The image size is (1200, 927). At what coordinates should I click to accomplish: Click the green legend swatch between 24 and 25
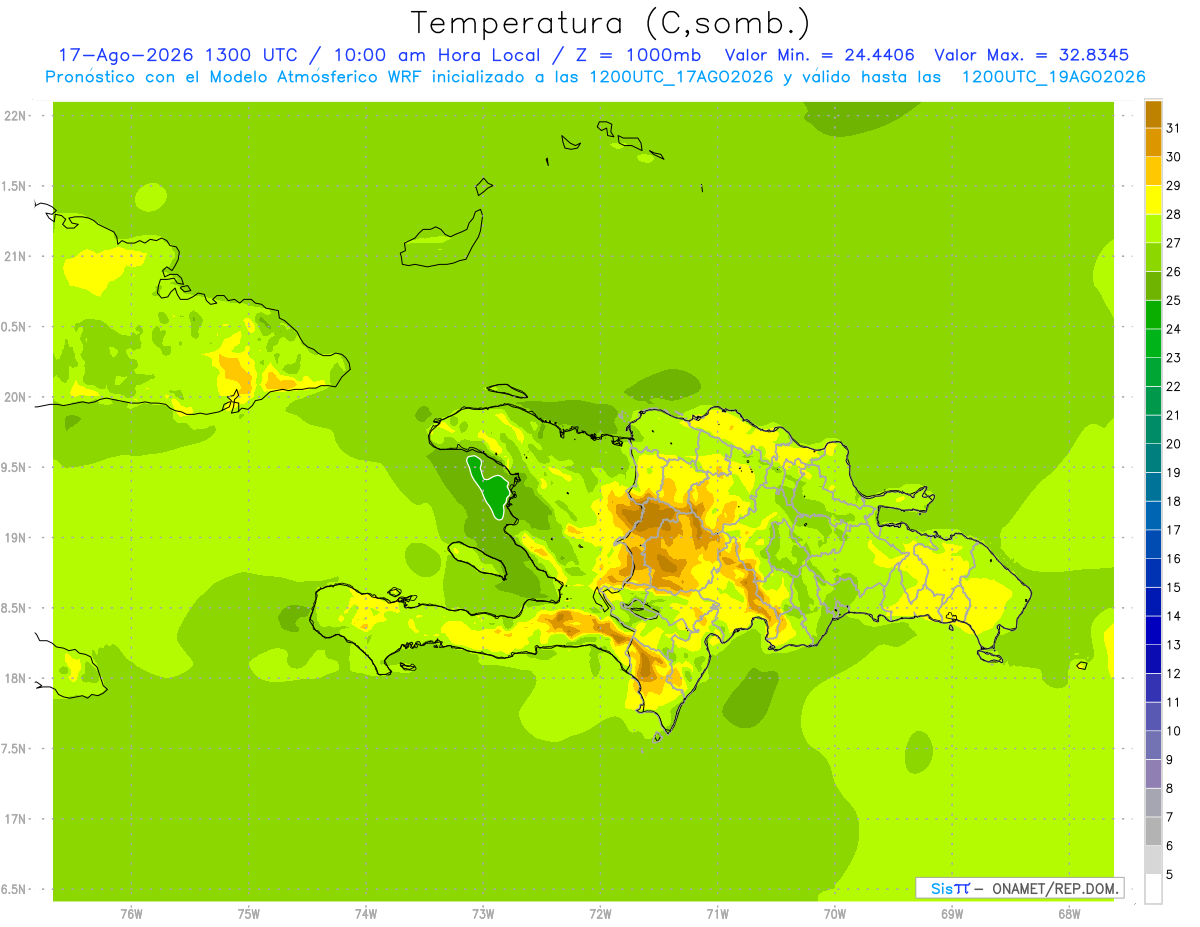click(x=1153, y=314)
